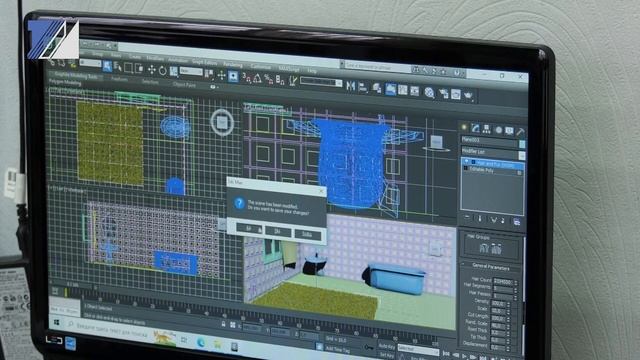640x360 pixels.
Task: Switch to the Motion command panel tab
Action: tap(498, 130)
